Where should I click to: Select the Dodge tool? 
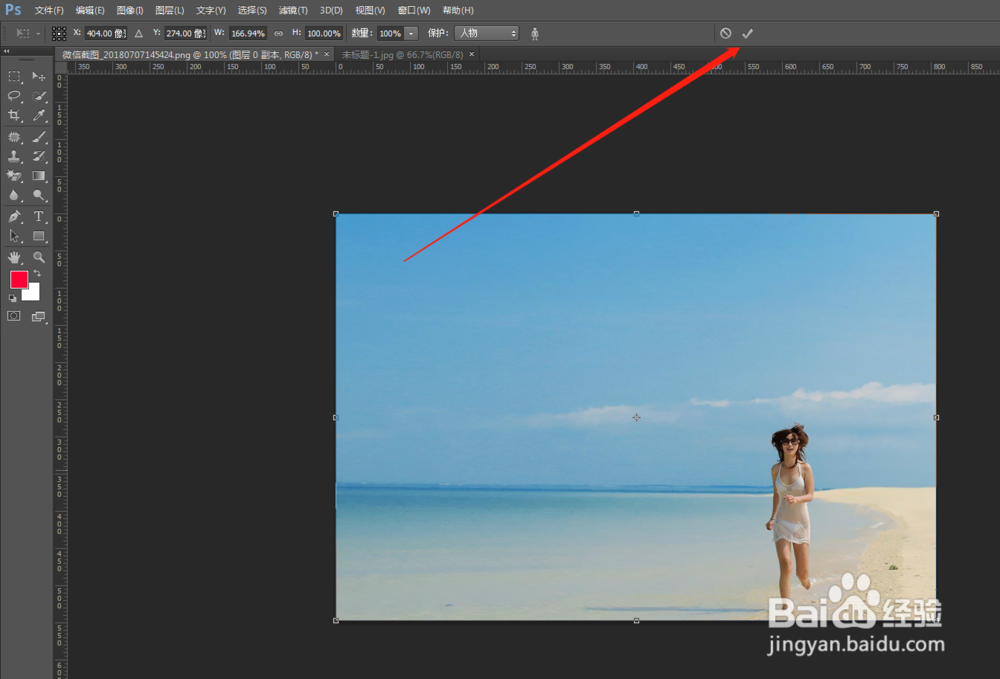click(x=39, y=196)
